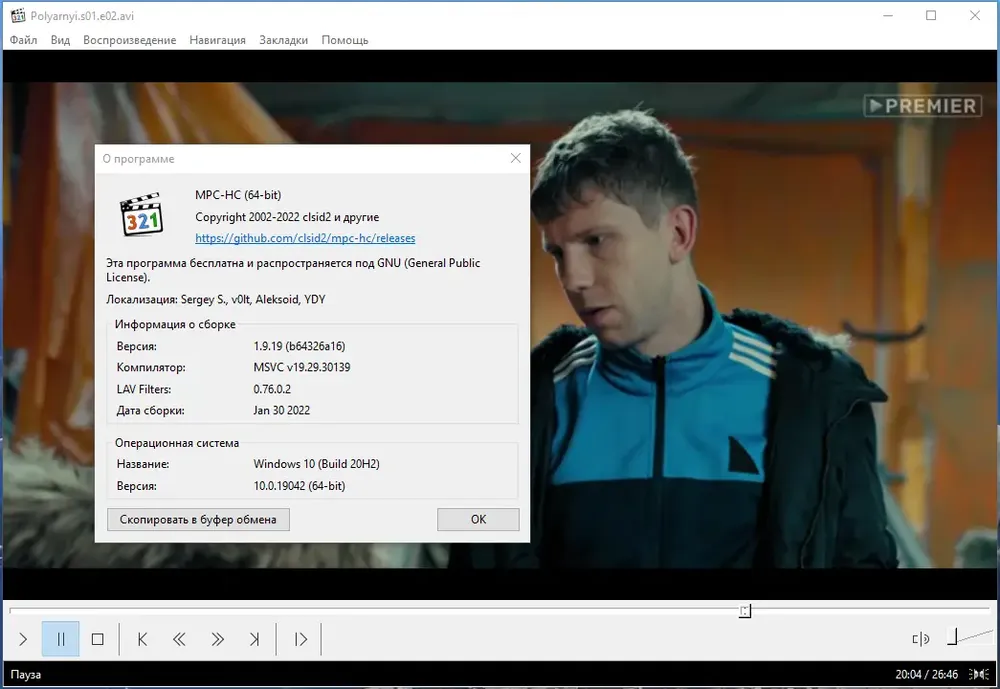Click the frame-step icon

click(x=300, y=639)
